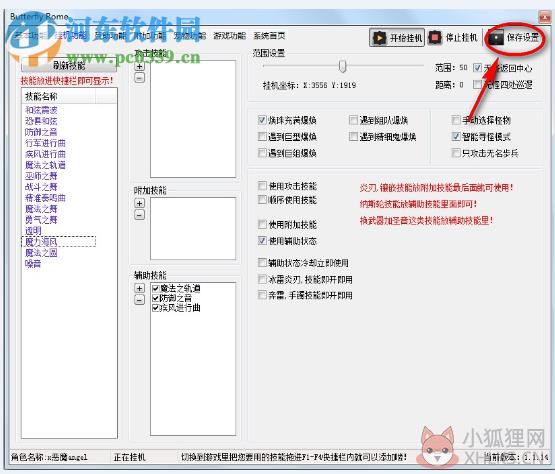Disable the 智能寻怪模式 checkbox
This screenshot has height=474, width=555.
tap(456, 136)
